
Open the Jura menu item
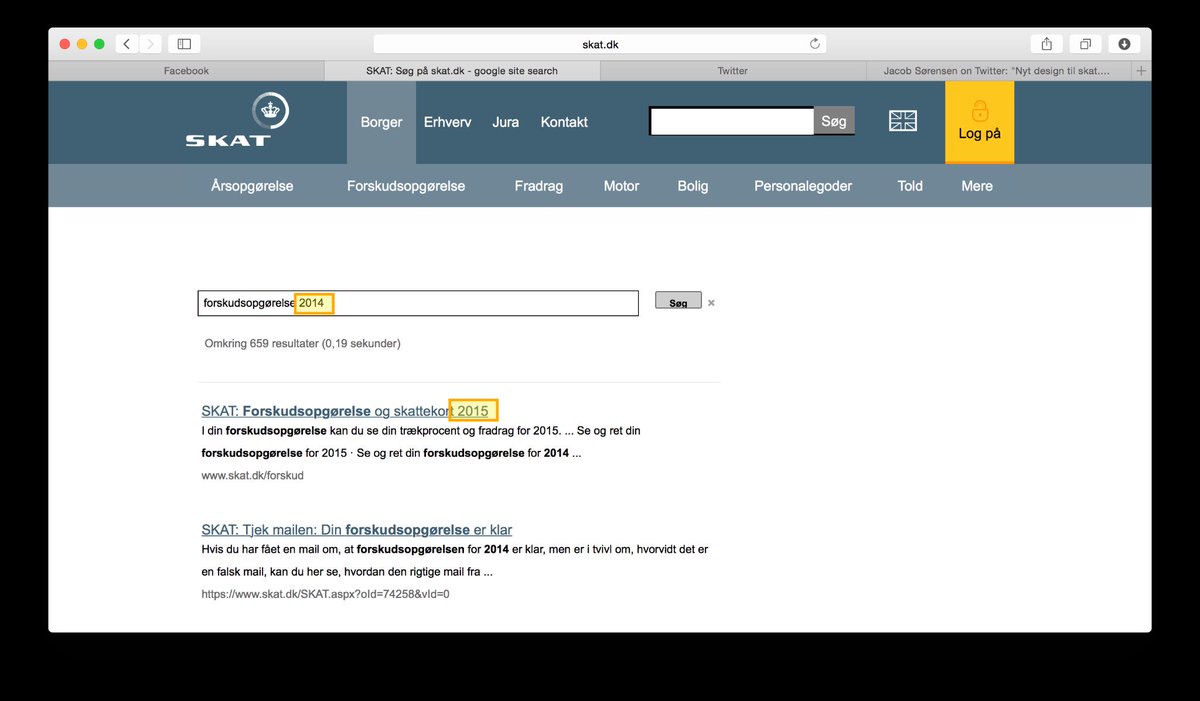pos(506,122)
